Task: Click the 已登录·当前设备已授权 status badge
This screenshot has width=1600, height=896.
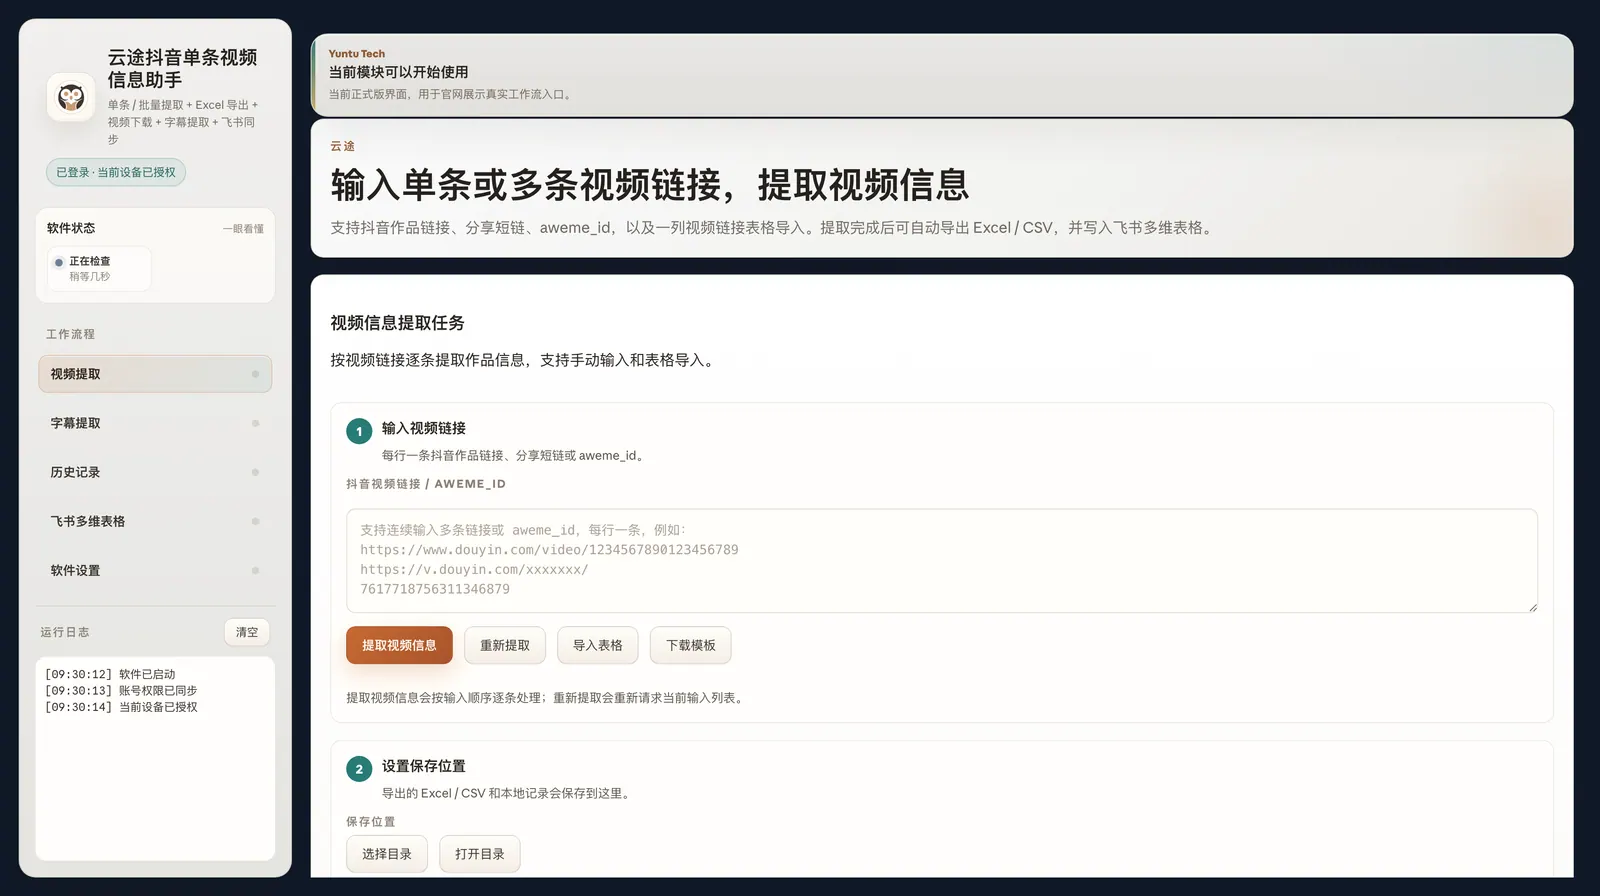Action: coord(116,172)
